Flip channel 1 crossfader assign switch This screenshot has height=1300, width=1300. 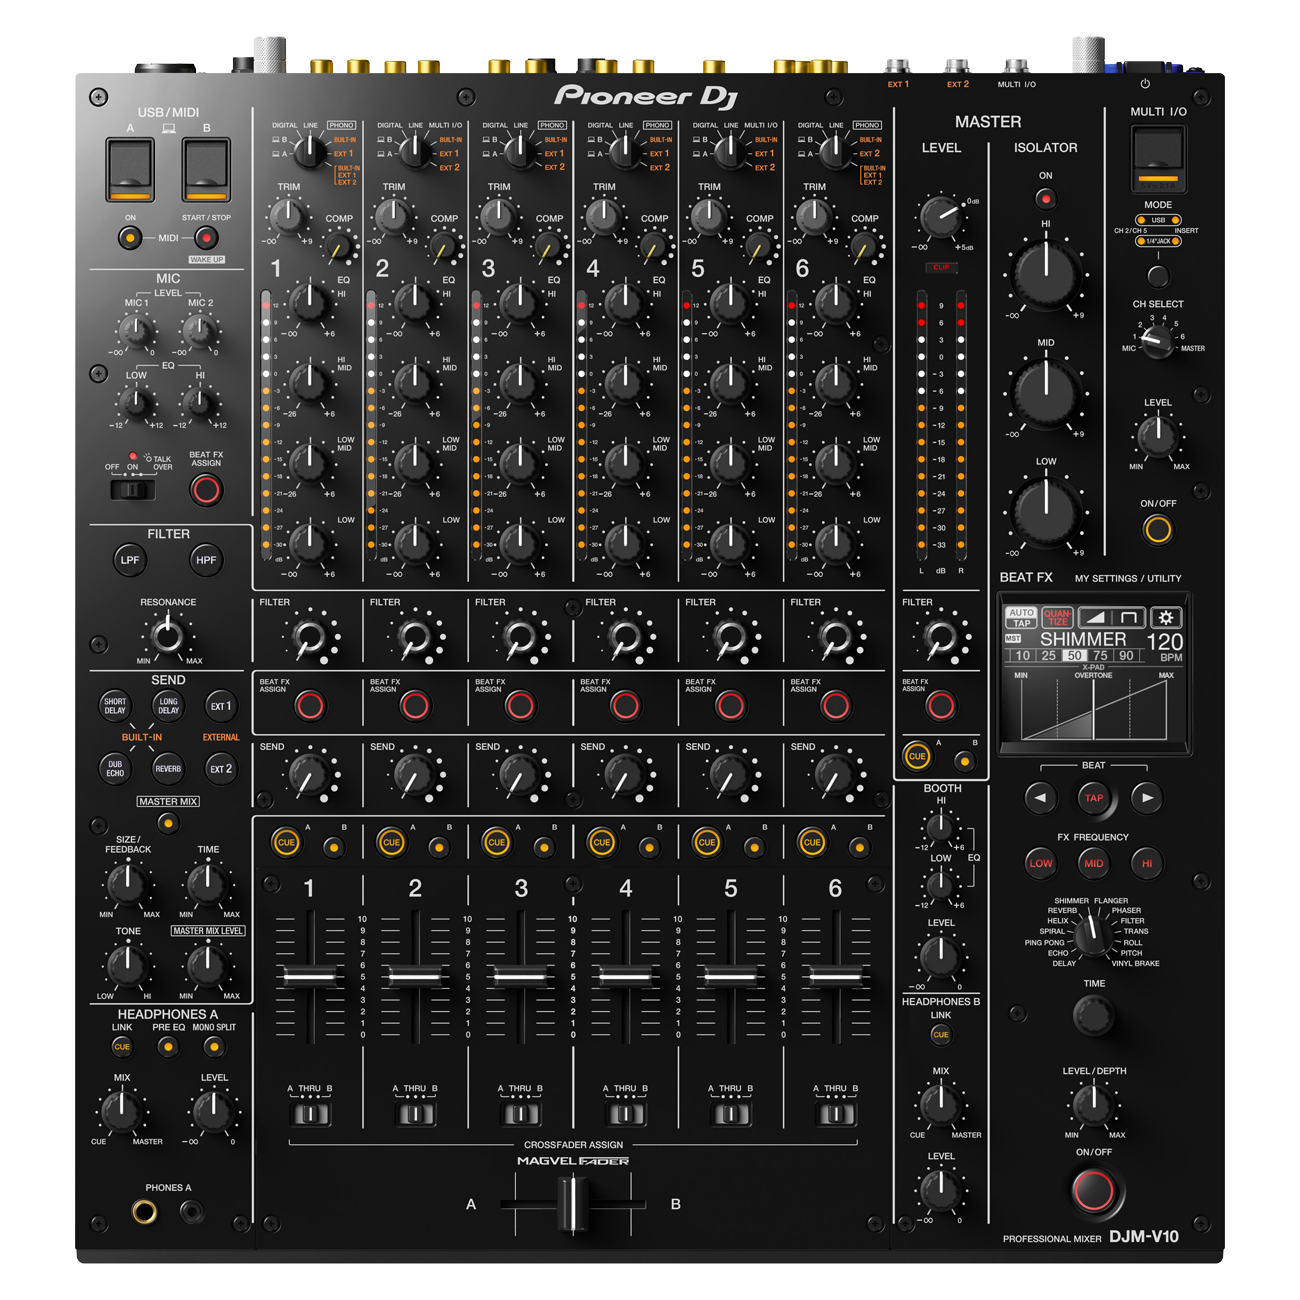[x=310, y=1113]
